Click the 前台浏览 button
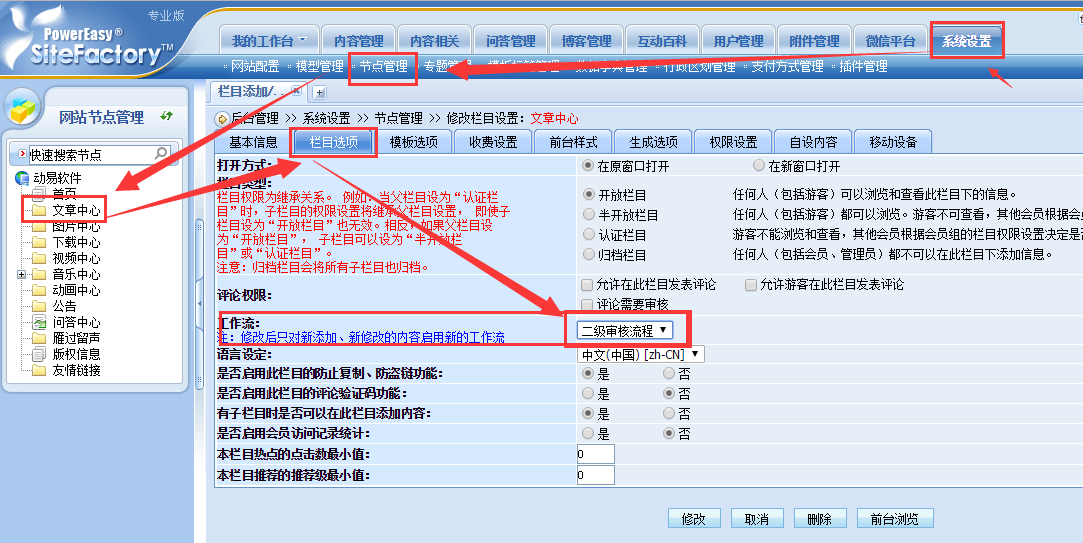Screen dimensions: 1083x543 pyautogui.click(x=895, y=519)
